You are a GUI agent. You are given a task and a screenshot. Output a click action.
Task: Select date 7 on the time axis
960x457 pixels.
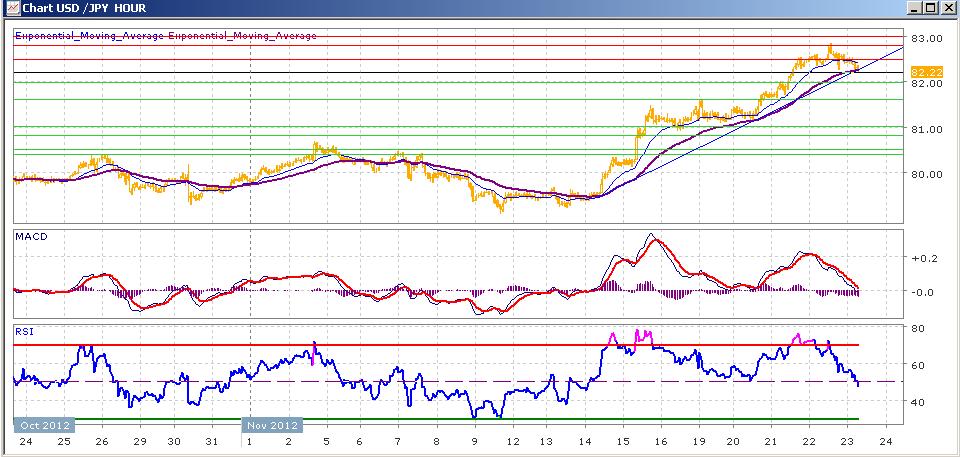397,441
